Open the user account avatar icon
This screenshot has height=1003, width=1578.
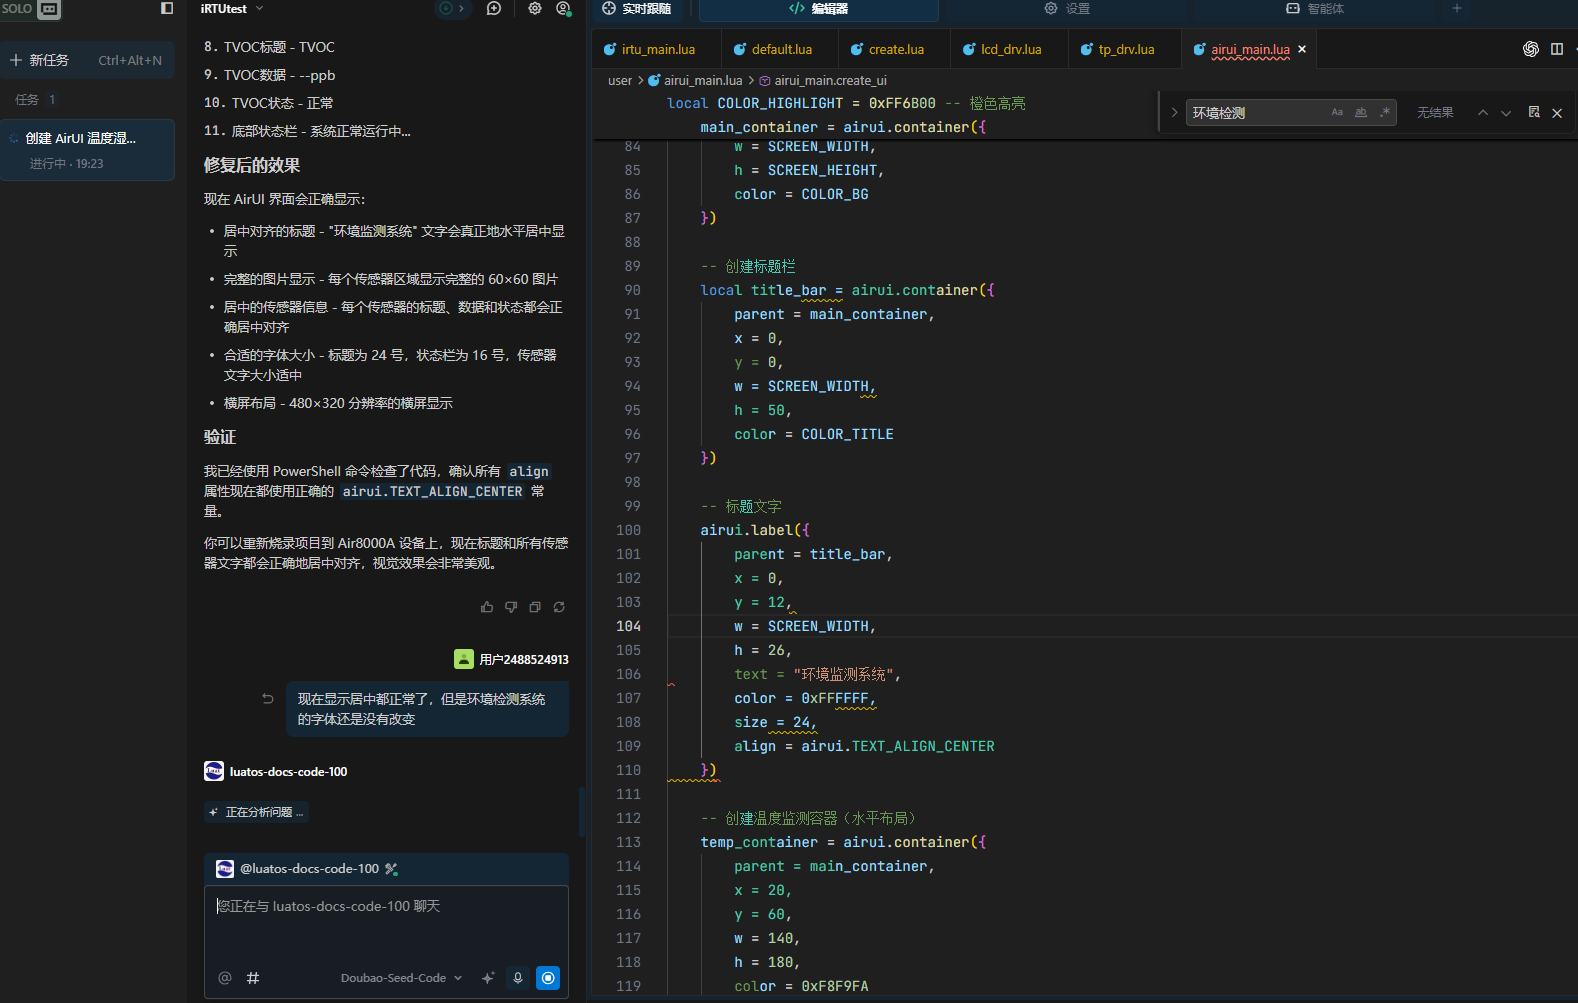pyautogui.click(x=563, y=8)
